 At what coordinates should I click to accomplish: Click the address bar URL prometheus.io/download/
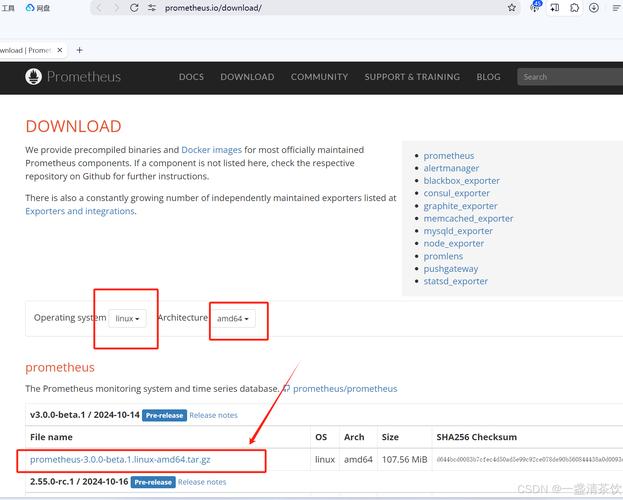(213, 8)
